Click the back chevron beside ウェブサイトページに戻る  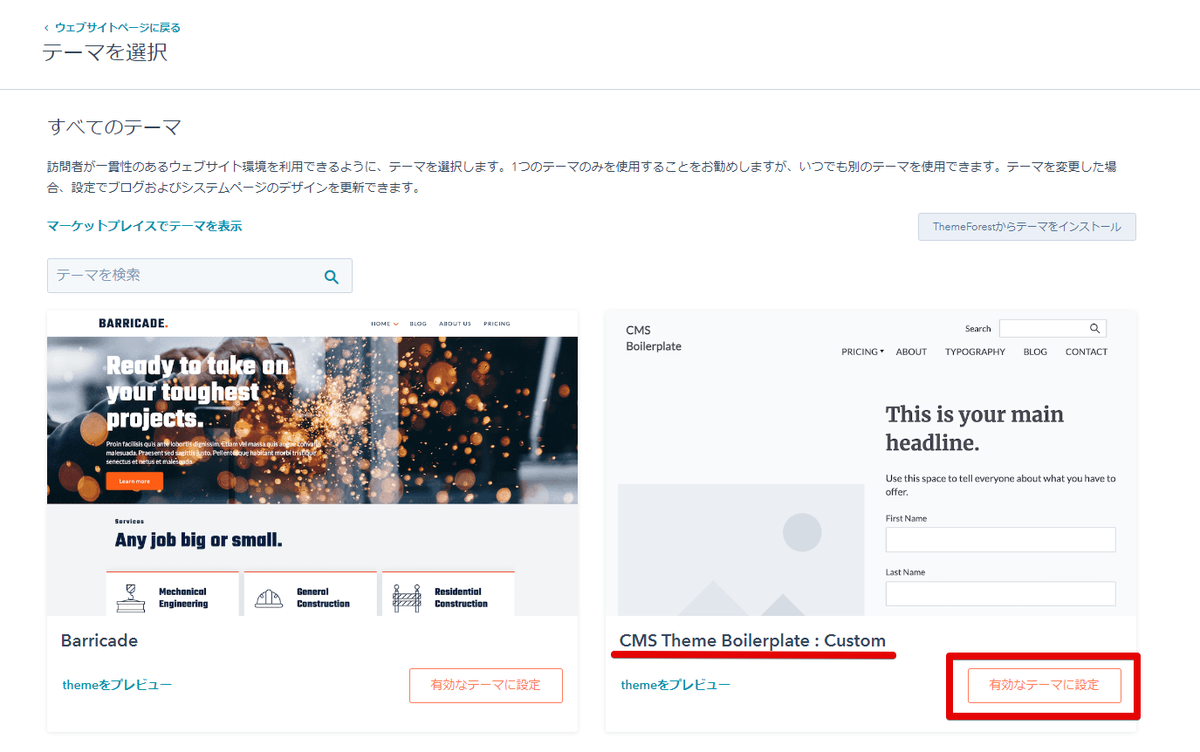46,28
